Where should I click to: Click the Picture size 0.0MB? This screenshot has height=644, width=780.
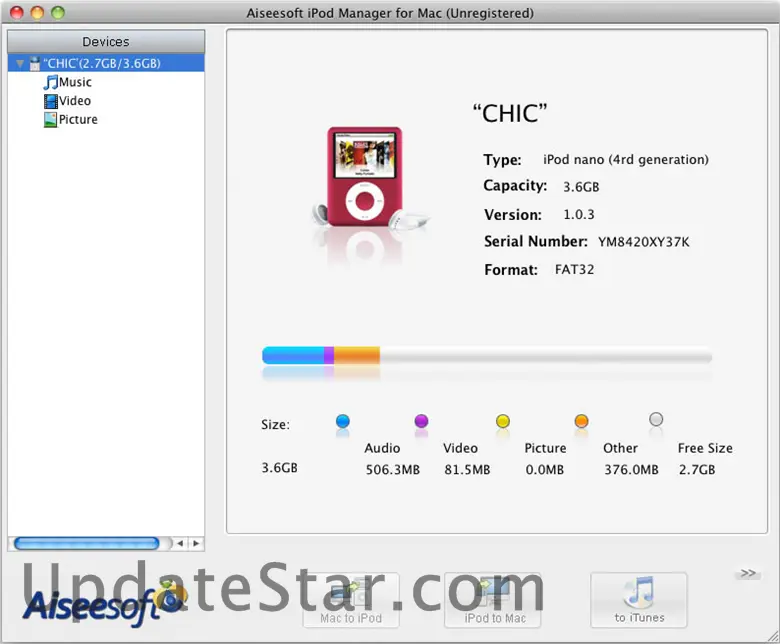[x=545, y=470]
